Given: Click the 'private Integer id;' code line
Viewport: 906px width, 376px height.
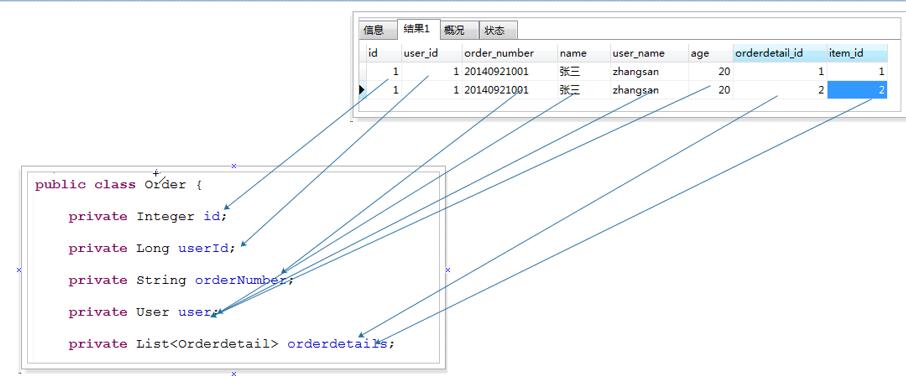Looking at the screenshot, I should tap(148, 217).
